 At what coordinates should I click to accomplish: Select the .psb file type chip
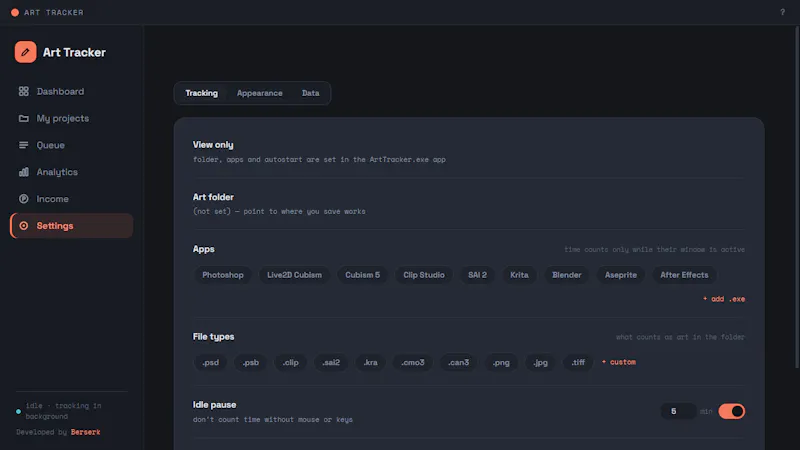[x=251, y=363]
